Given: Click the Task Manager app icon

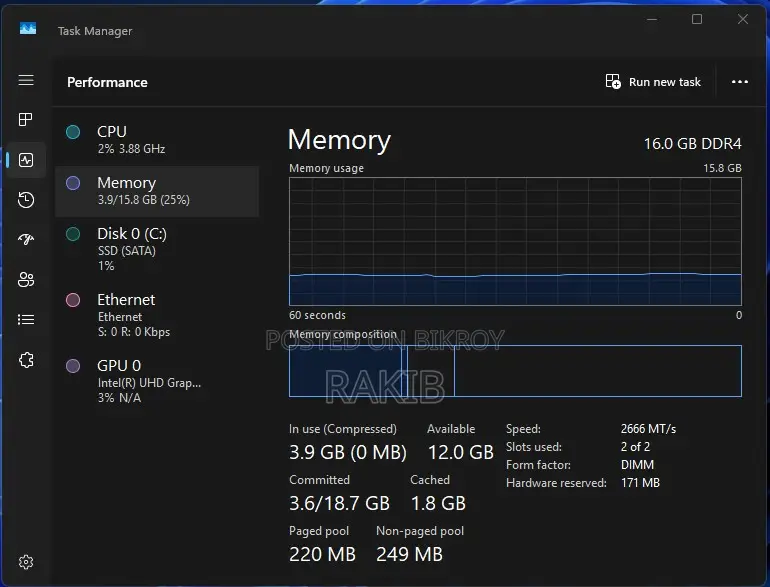Looking at the screenshot, I should pos(28,28).
